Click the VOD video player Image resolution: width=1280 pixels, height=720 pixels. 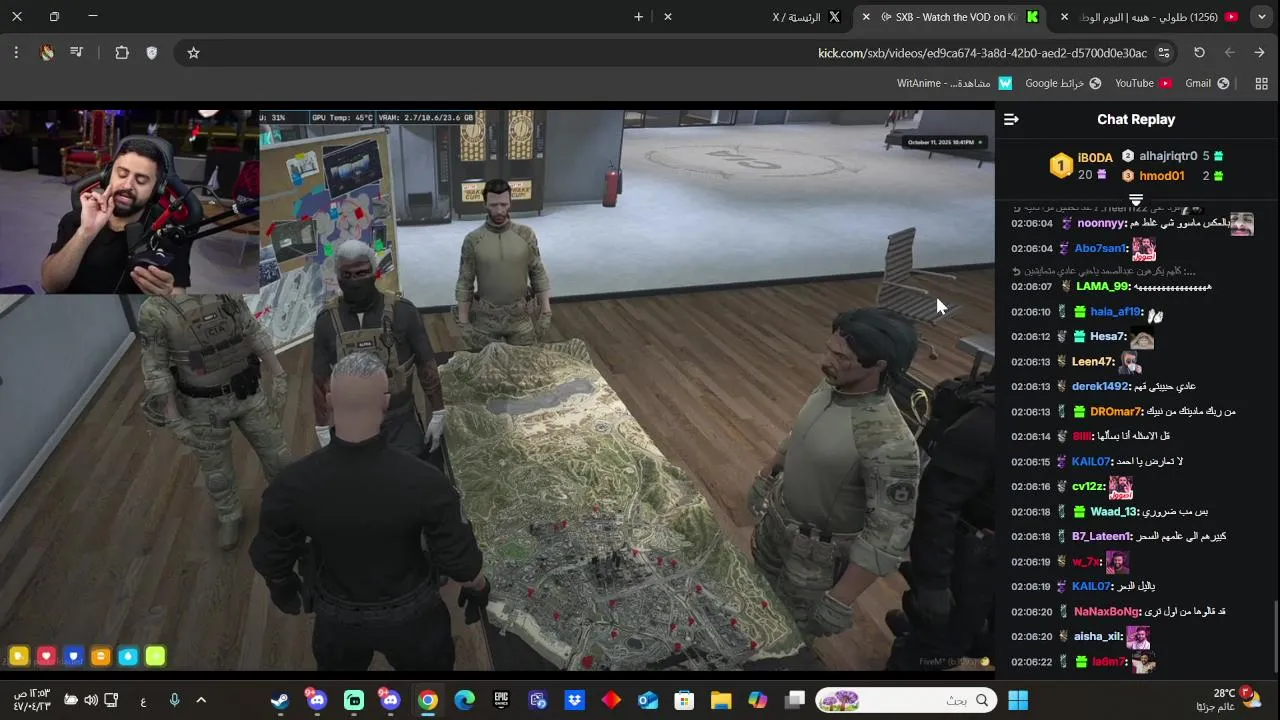pos(497,390)
